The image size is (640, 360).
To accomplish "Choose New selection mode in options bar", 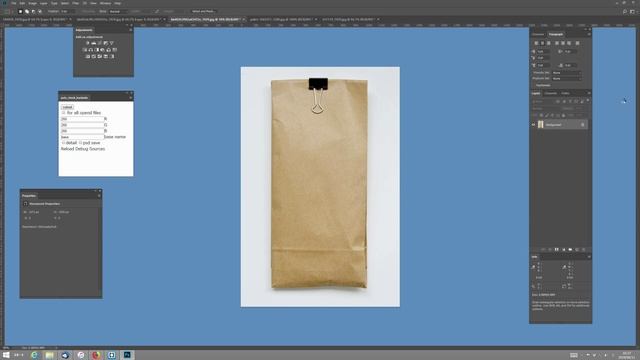I will (20, 11).
